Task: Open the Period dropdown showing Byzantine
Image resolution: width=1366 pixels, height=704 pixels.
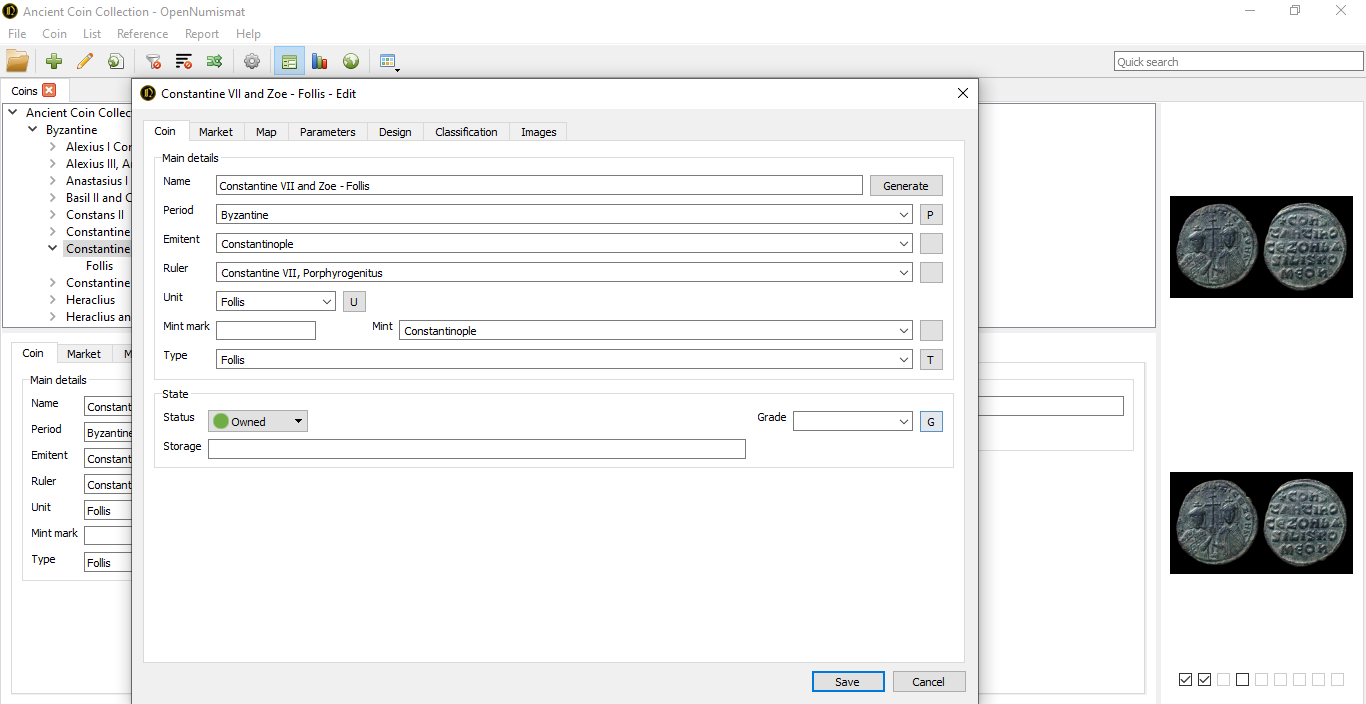Action: (x=564, y=215)
